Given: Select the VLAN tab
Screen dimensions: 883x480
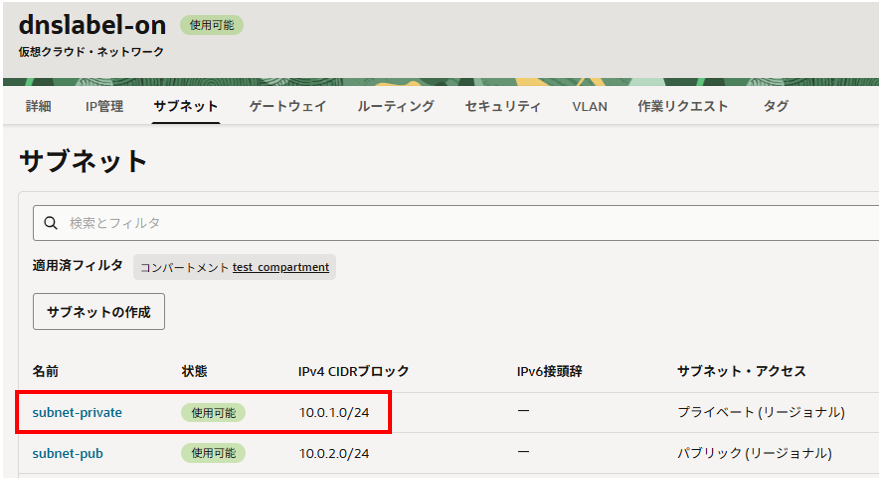Looking at the screenshot, I should pyautogui.click(x=589, y=106).
